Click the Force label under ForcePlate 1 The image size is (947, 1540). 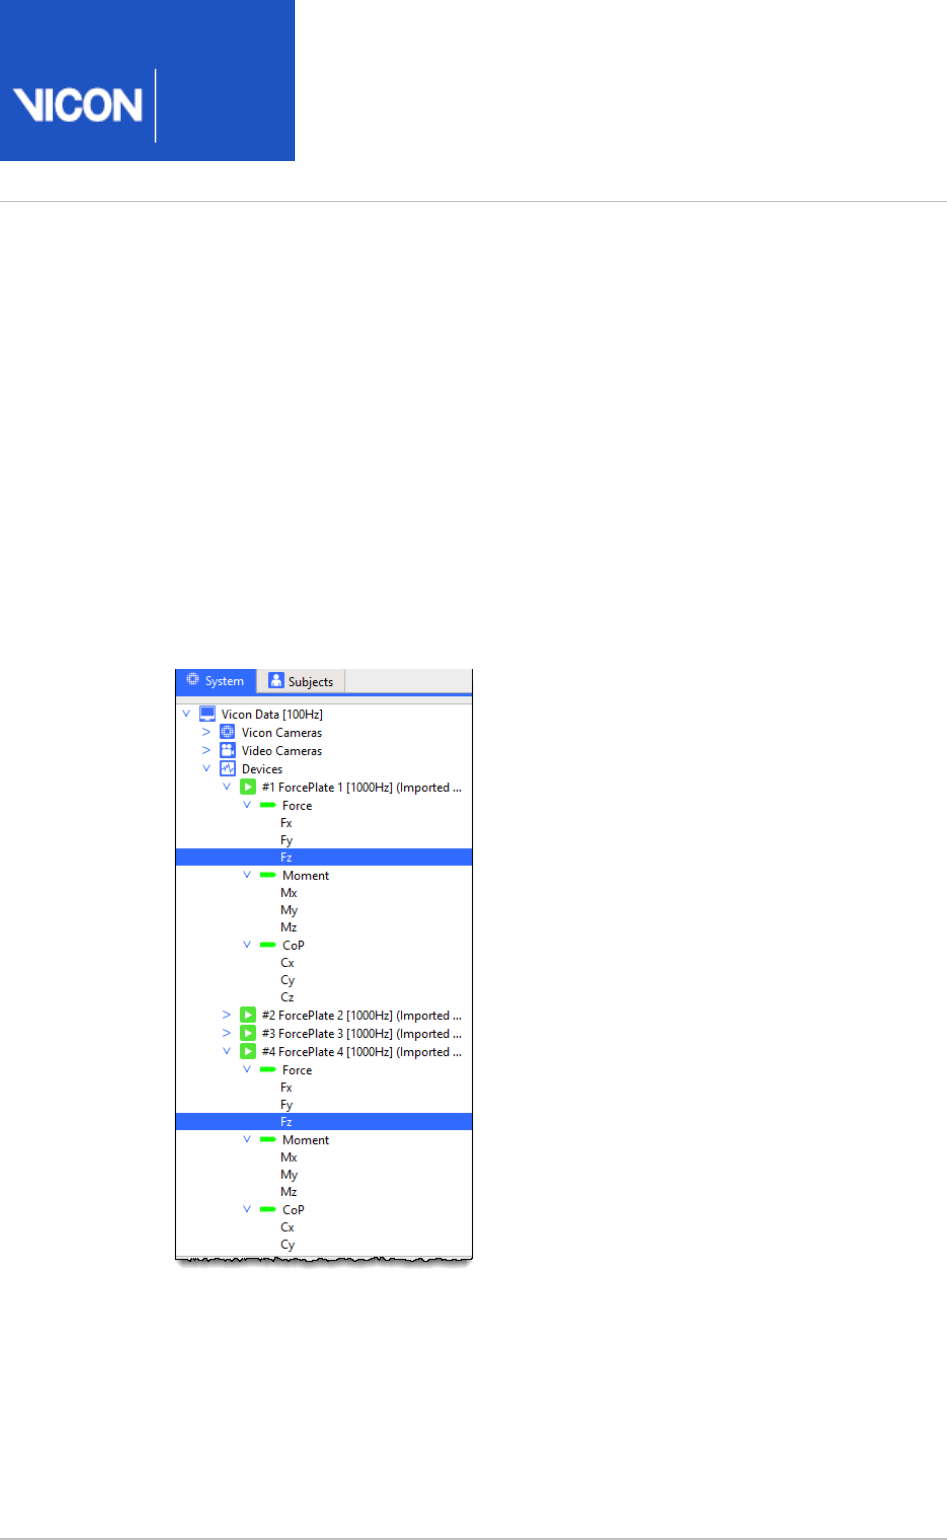[297, 805]
